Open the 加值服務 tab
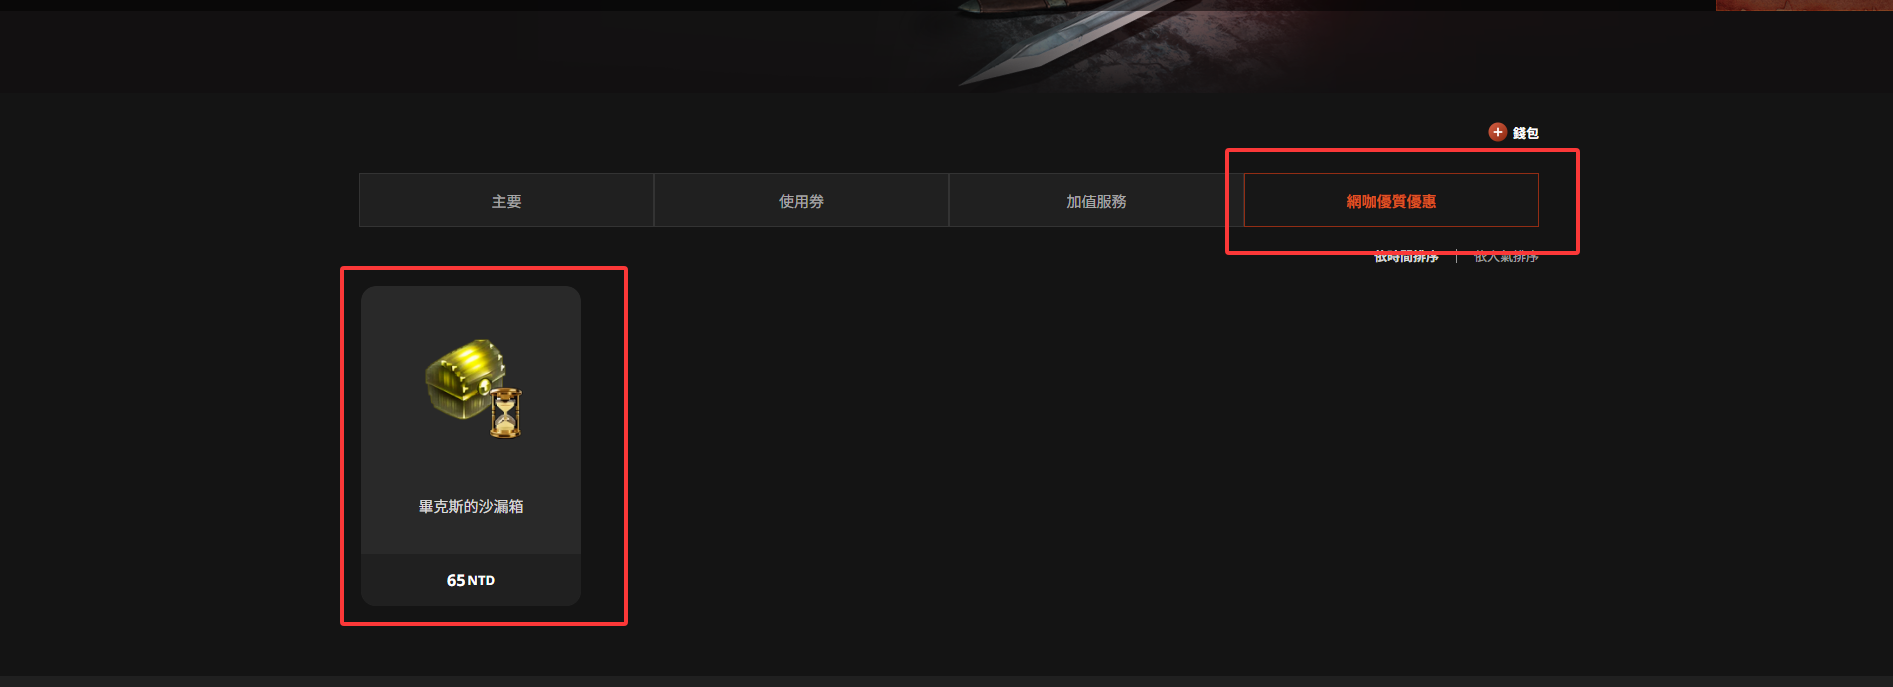Viewport: 1893px width, 687px height. pos(1096,200)
